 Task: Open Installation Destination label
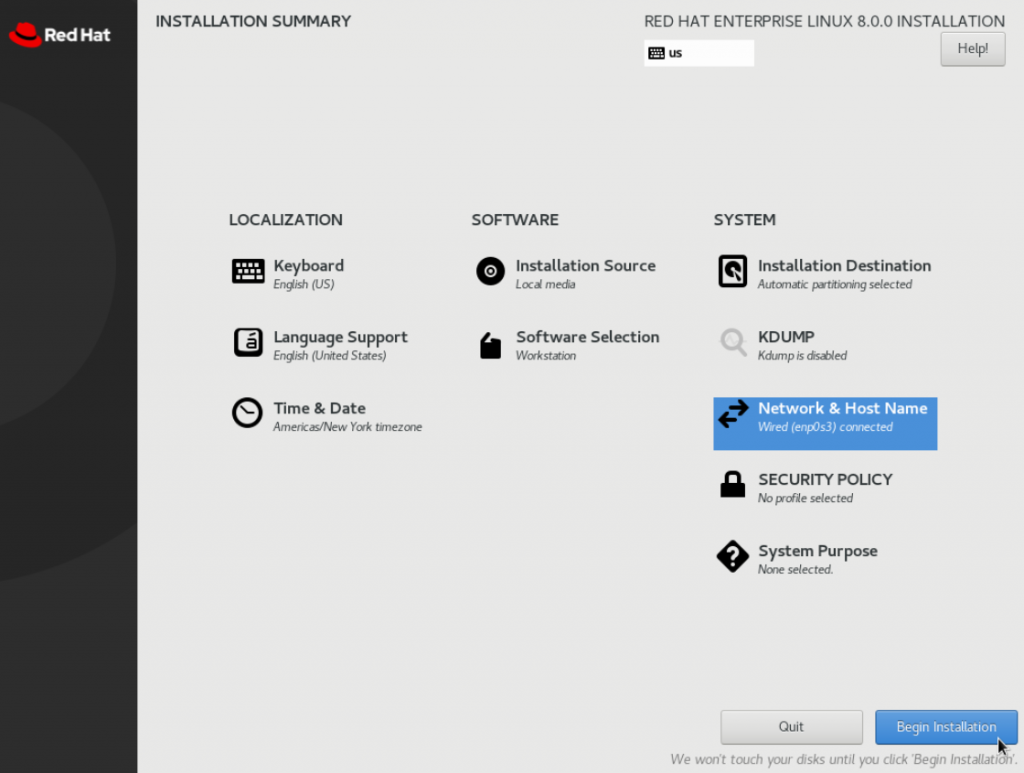tap(844, 266)
